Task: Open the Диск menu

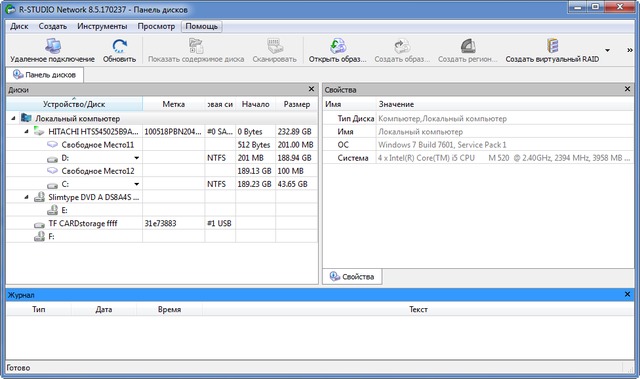Action: pos(19,26)
